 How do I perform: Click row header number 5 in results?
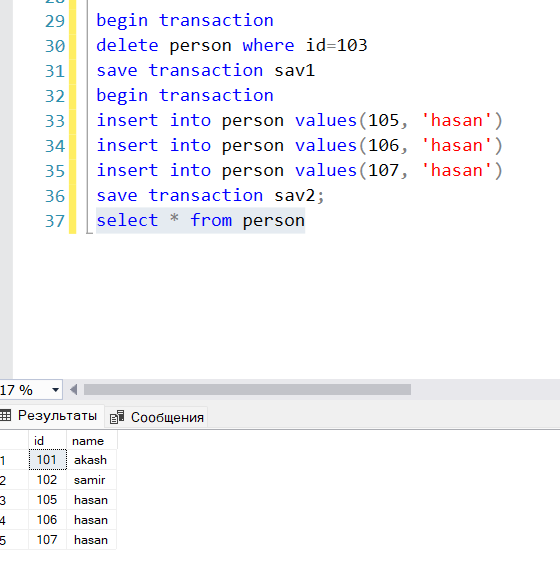pyautogui.click(x=14, y=540)
